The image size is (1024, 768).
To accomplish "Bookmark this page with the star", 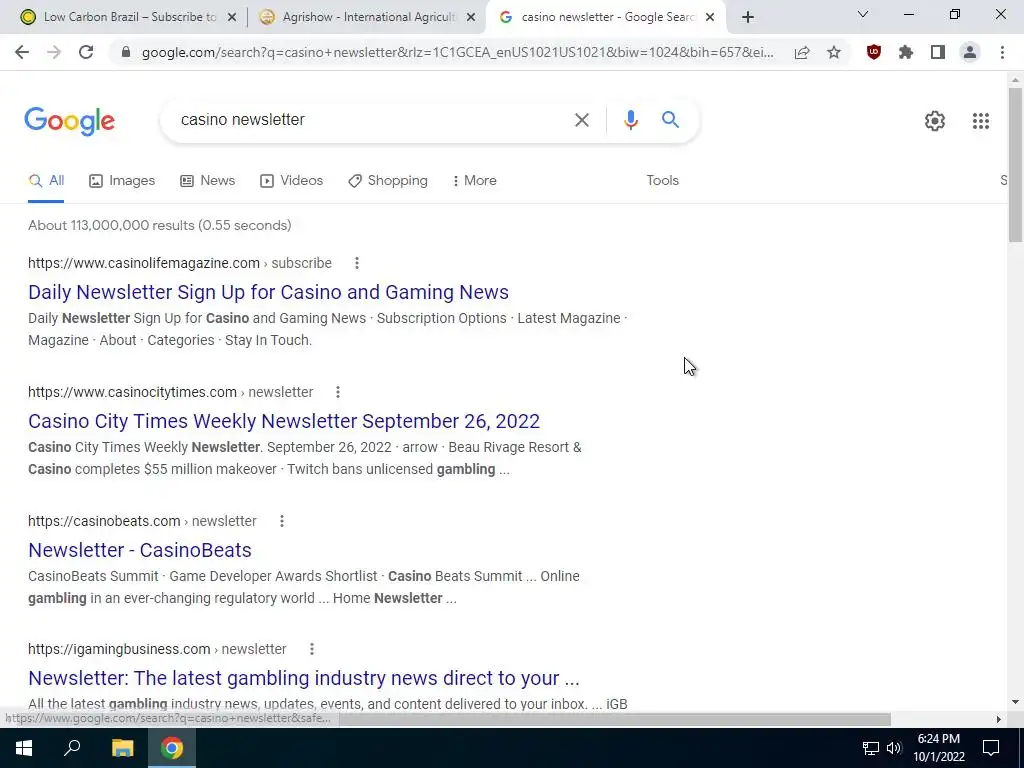I will (834, 52).
